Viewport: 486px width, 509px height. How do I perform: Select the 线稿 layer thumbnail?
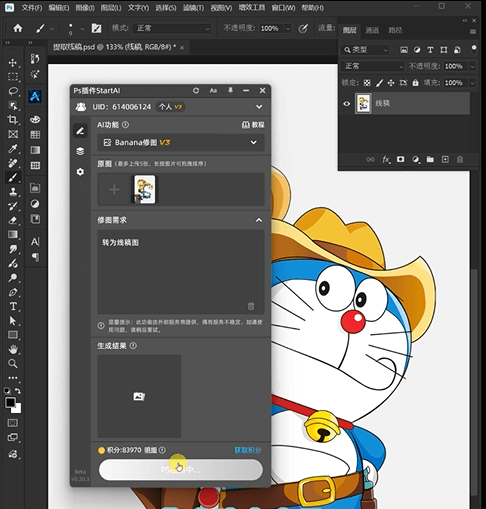(363, 104)
